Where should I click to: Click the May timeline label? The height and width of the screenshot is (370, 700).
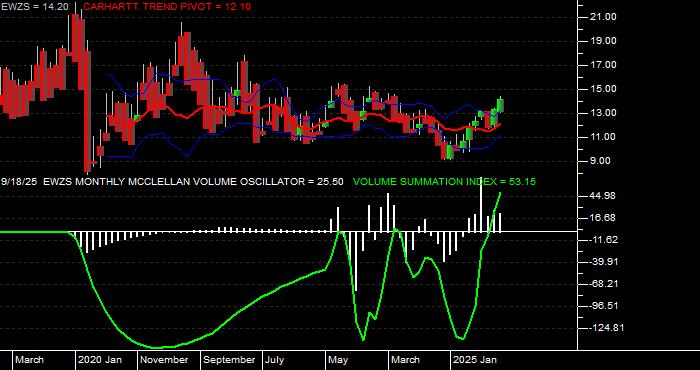(338, 360)
